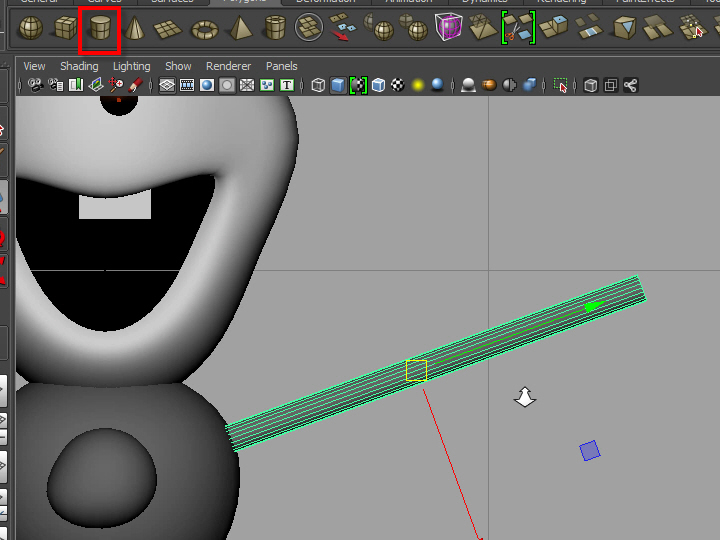The height and width of the screenshot is (540, 720).
Task: Click the purple cube shelf icon
Action: click(447, 29)
